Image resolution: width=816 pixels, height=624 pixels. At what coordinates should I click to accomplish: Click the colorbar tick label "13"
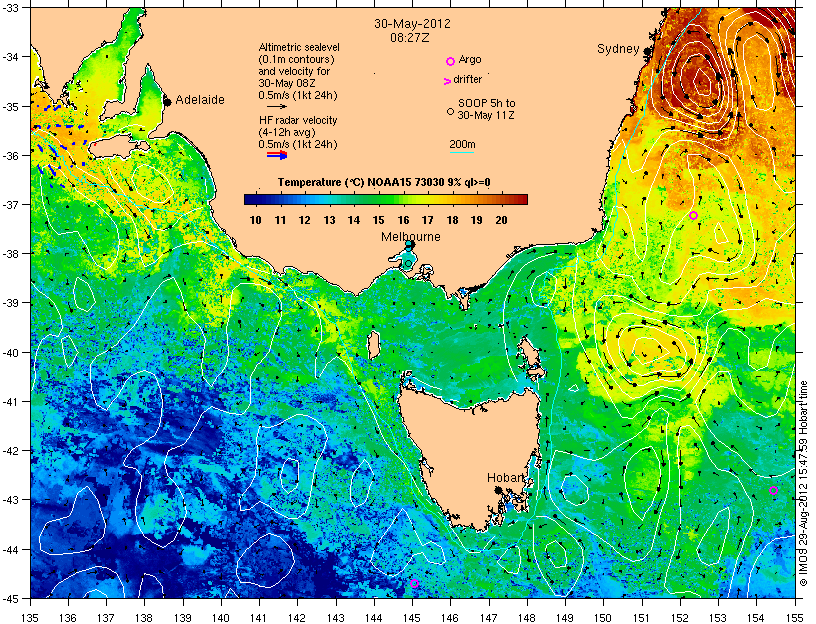pyautogui.click(x=329, y=220)
